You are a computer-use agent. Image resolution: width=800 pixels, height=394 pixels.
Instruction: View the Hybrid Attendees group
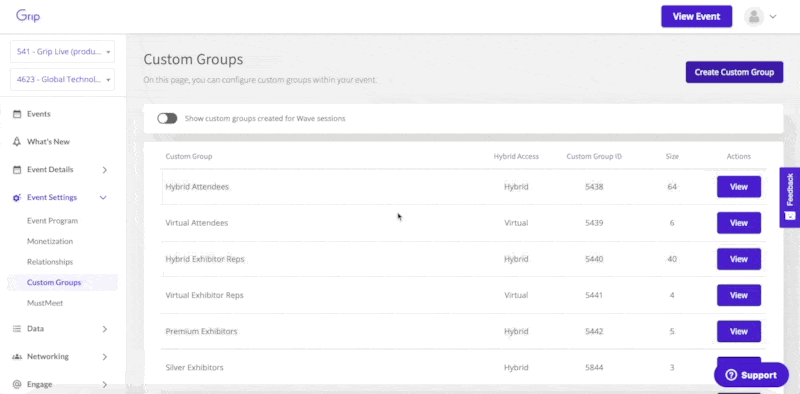(x=739, y=187)
